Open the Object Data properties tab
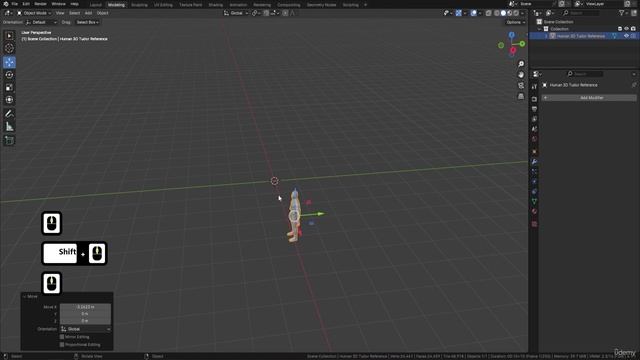This screenshot has width=640, height=360. point(534,202)
